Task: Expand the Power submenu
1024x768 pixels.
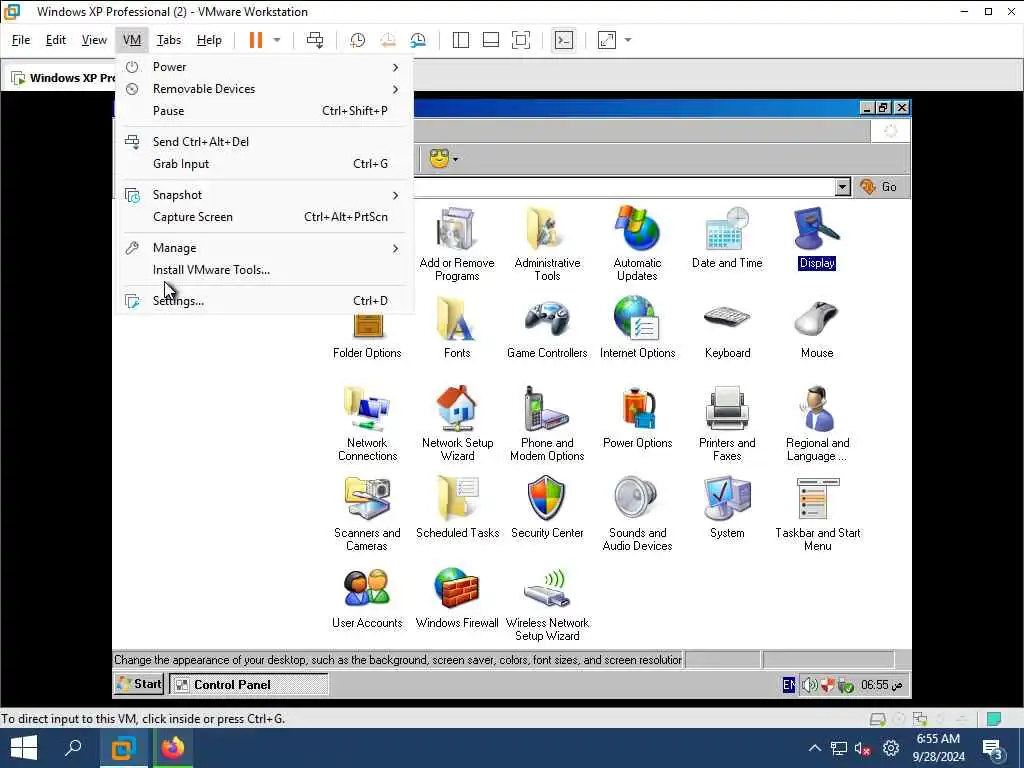Action: click(264, 67)
